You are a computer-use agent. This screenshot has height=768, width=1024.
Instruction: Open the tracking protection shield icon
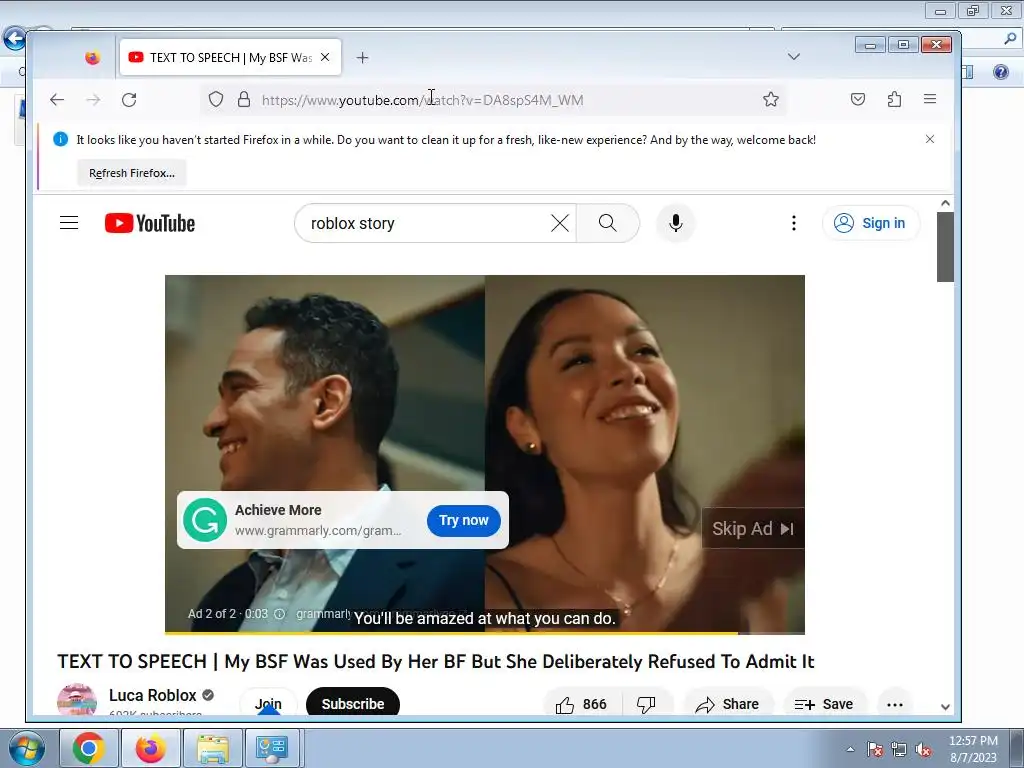point(216,99)
